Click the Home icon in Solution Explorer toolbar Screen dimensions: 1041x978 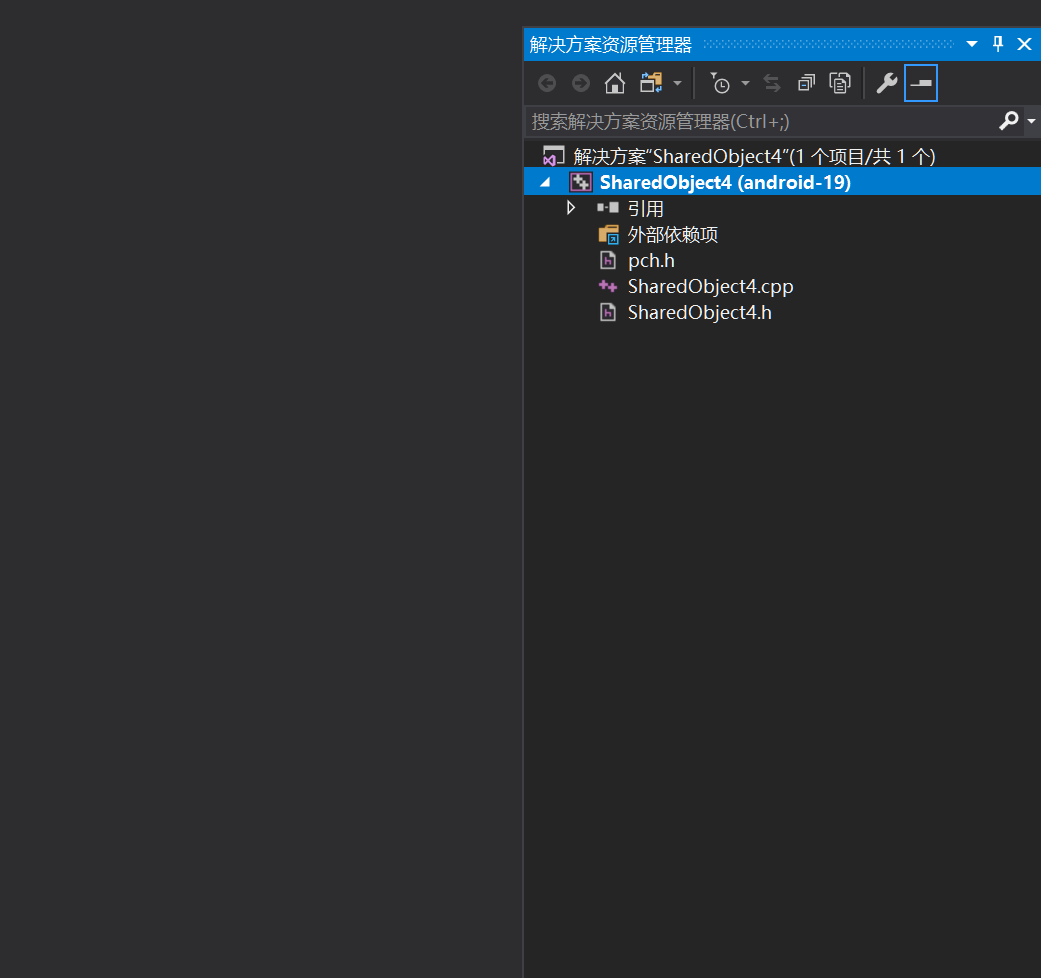pyautogui.click(x=615, y=82)
